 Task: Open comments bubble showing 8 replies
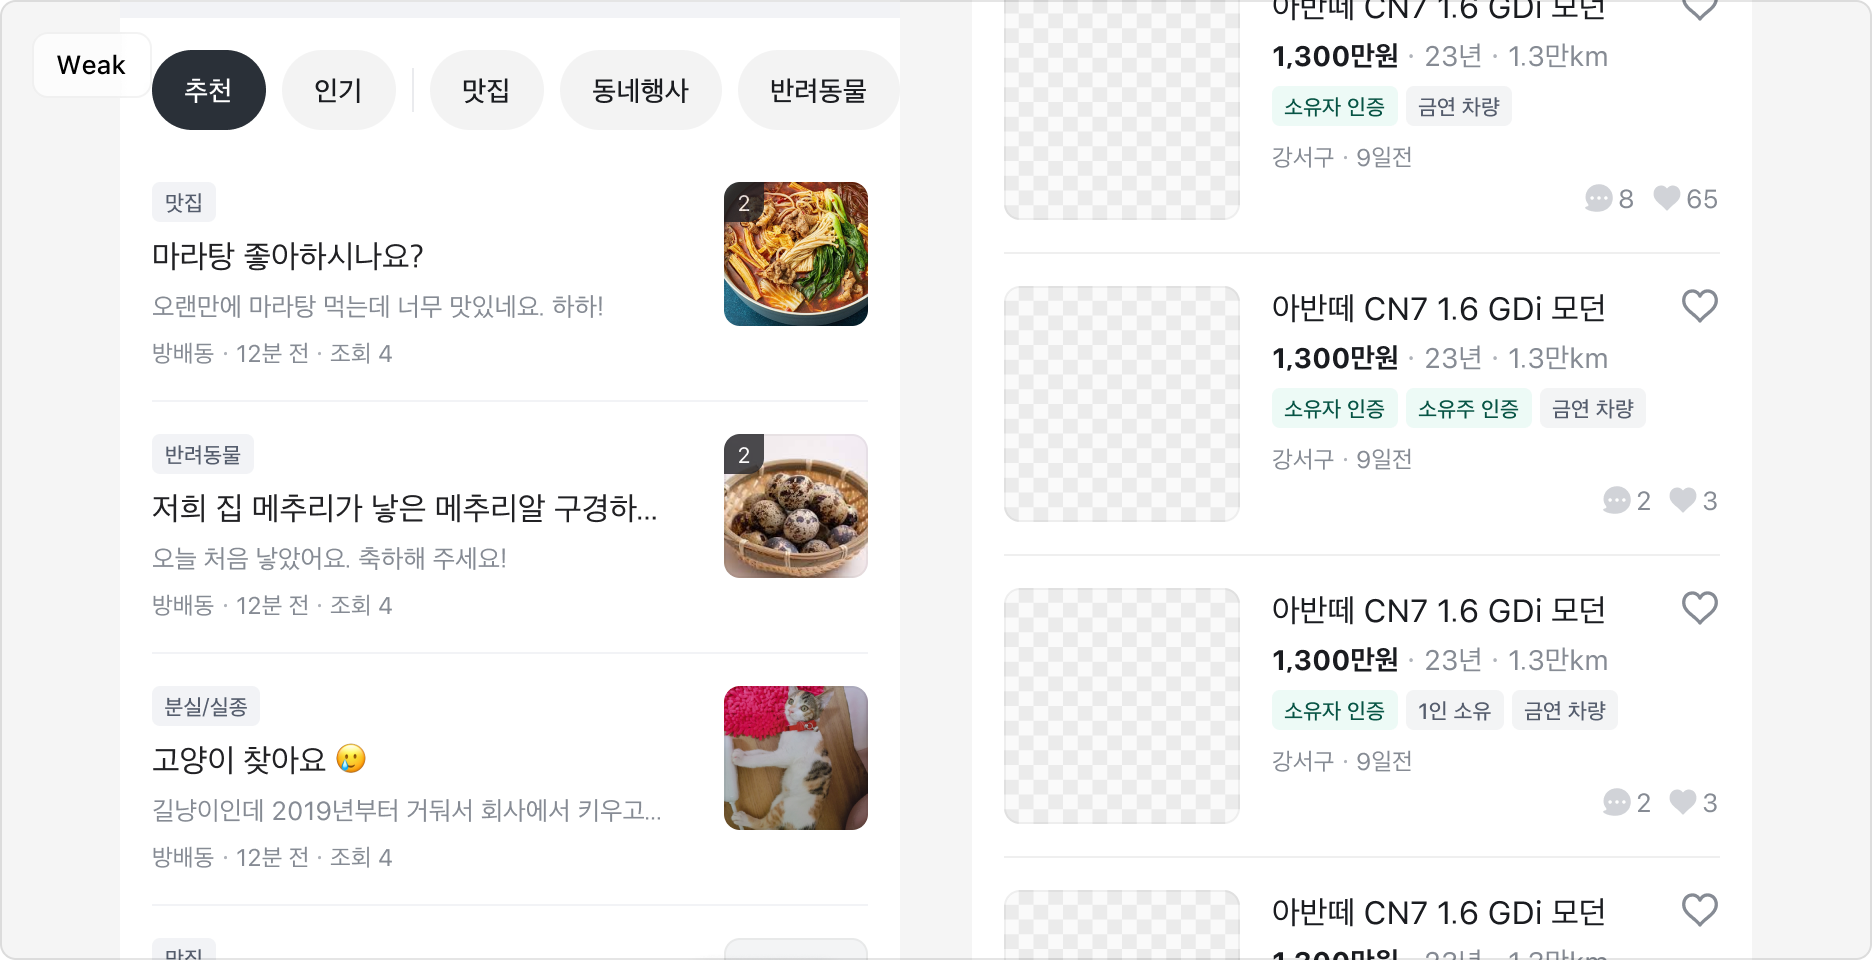tap(1599, 198)
